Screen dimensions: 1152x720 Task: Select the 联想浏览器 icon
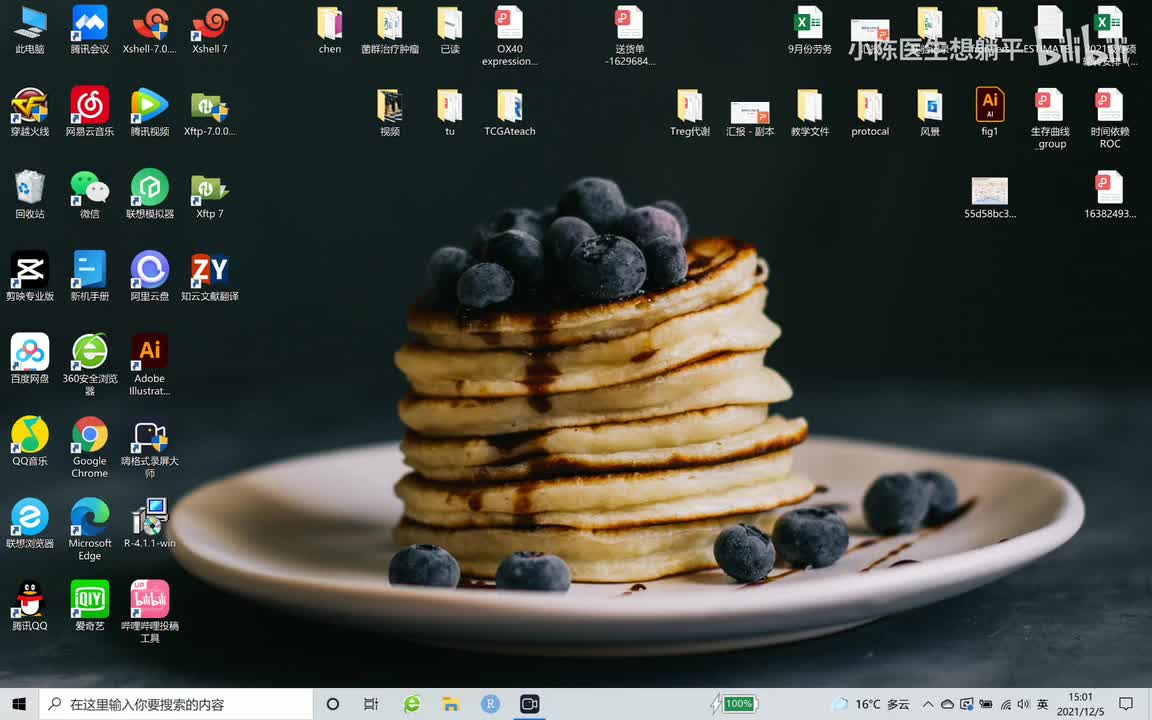(x=30, y=524)
